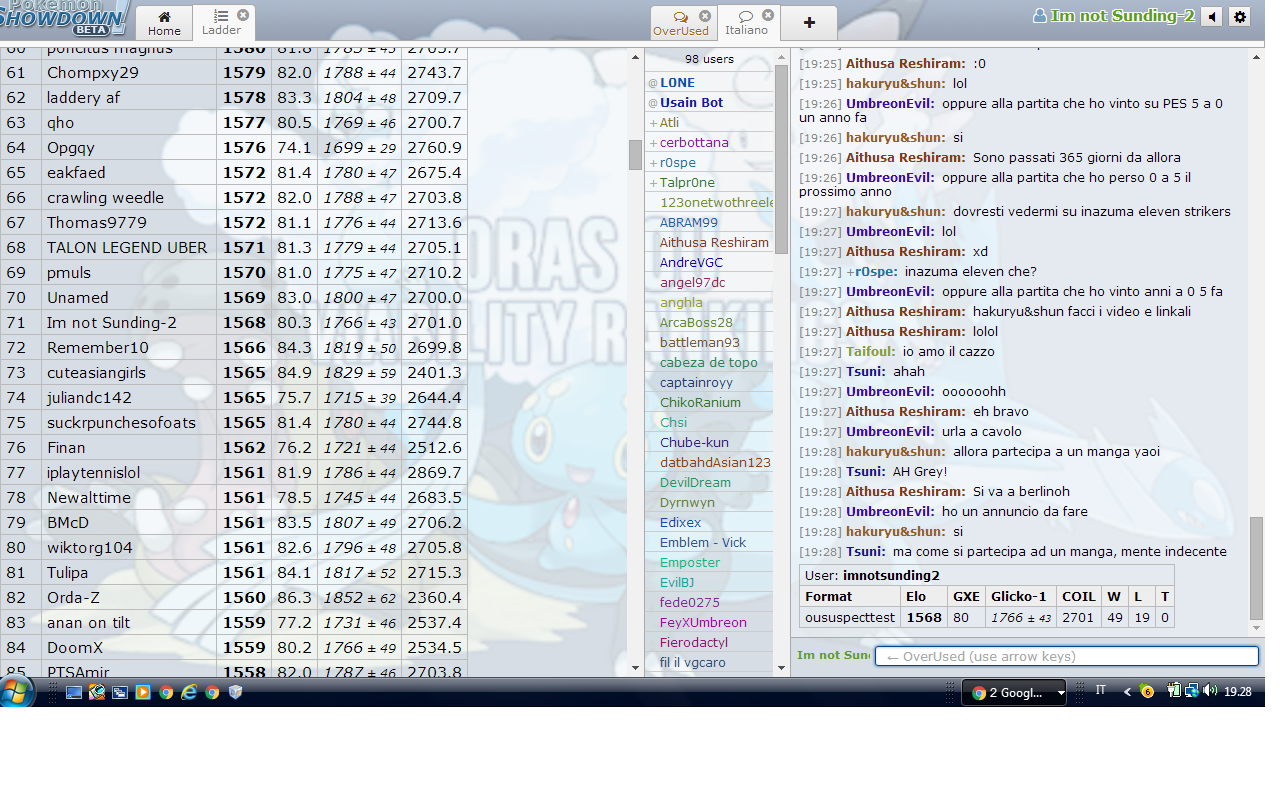Screen dimensions: 1280x800
Task: Expand the Google Chrome taskbar group dropdown
Action: pyautogui.click(x=1060, y=692)
